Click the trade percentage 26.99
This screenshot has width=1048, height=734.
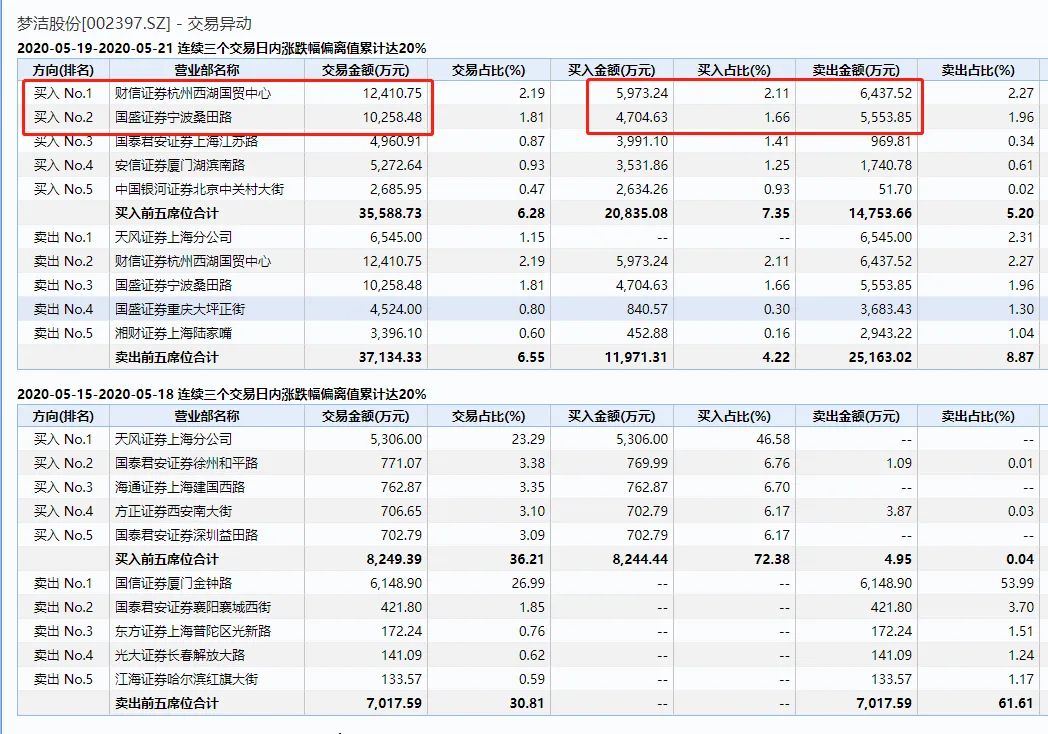pyautogui.click(x=528, y=584)
